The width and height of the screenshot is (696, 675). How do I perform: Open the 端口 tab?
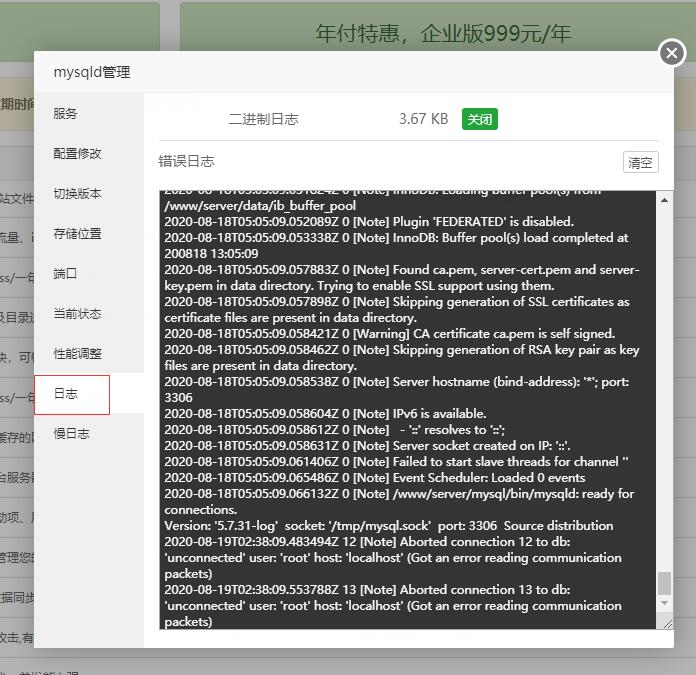coord(65,273)
